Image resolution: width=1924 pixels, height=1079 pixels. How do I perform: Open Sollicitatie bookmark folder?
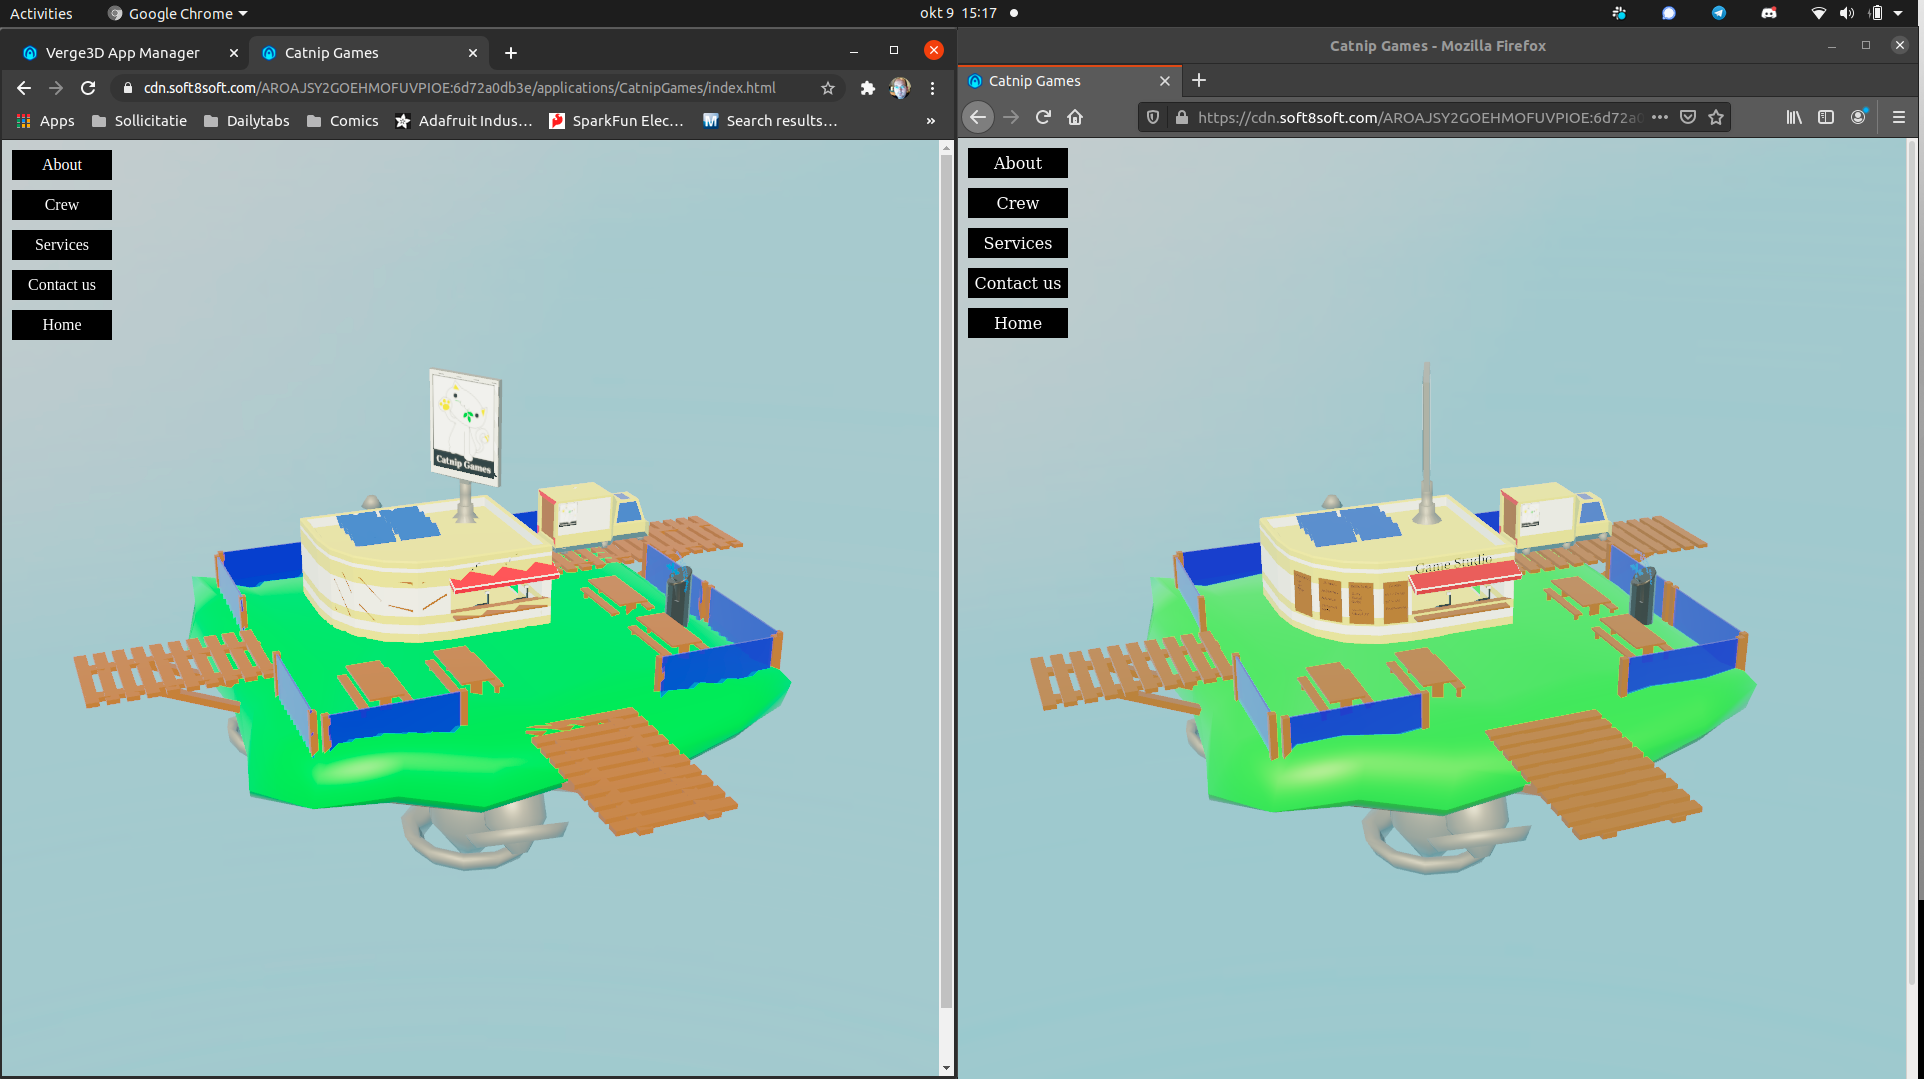point(139,121)
